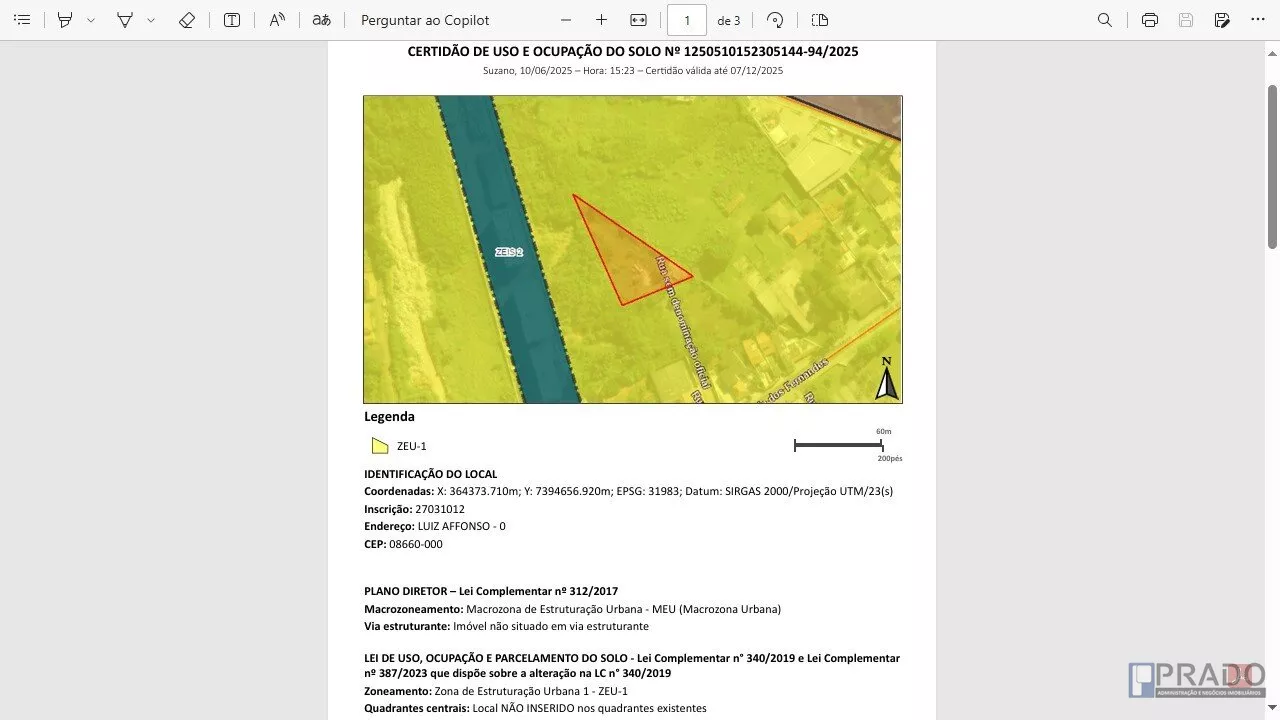
Task: Open more options ellipsis menu
Action: [x=1257, y=20]
